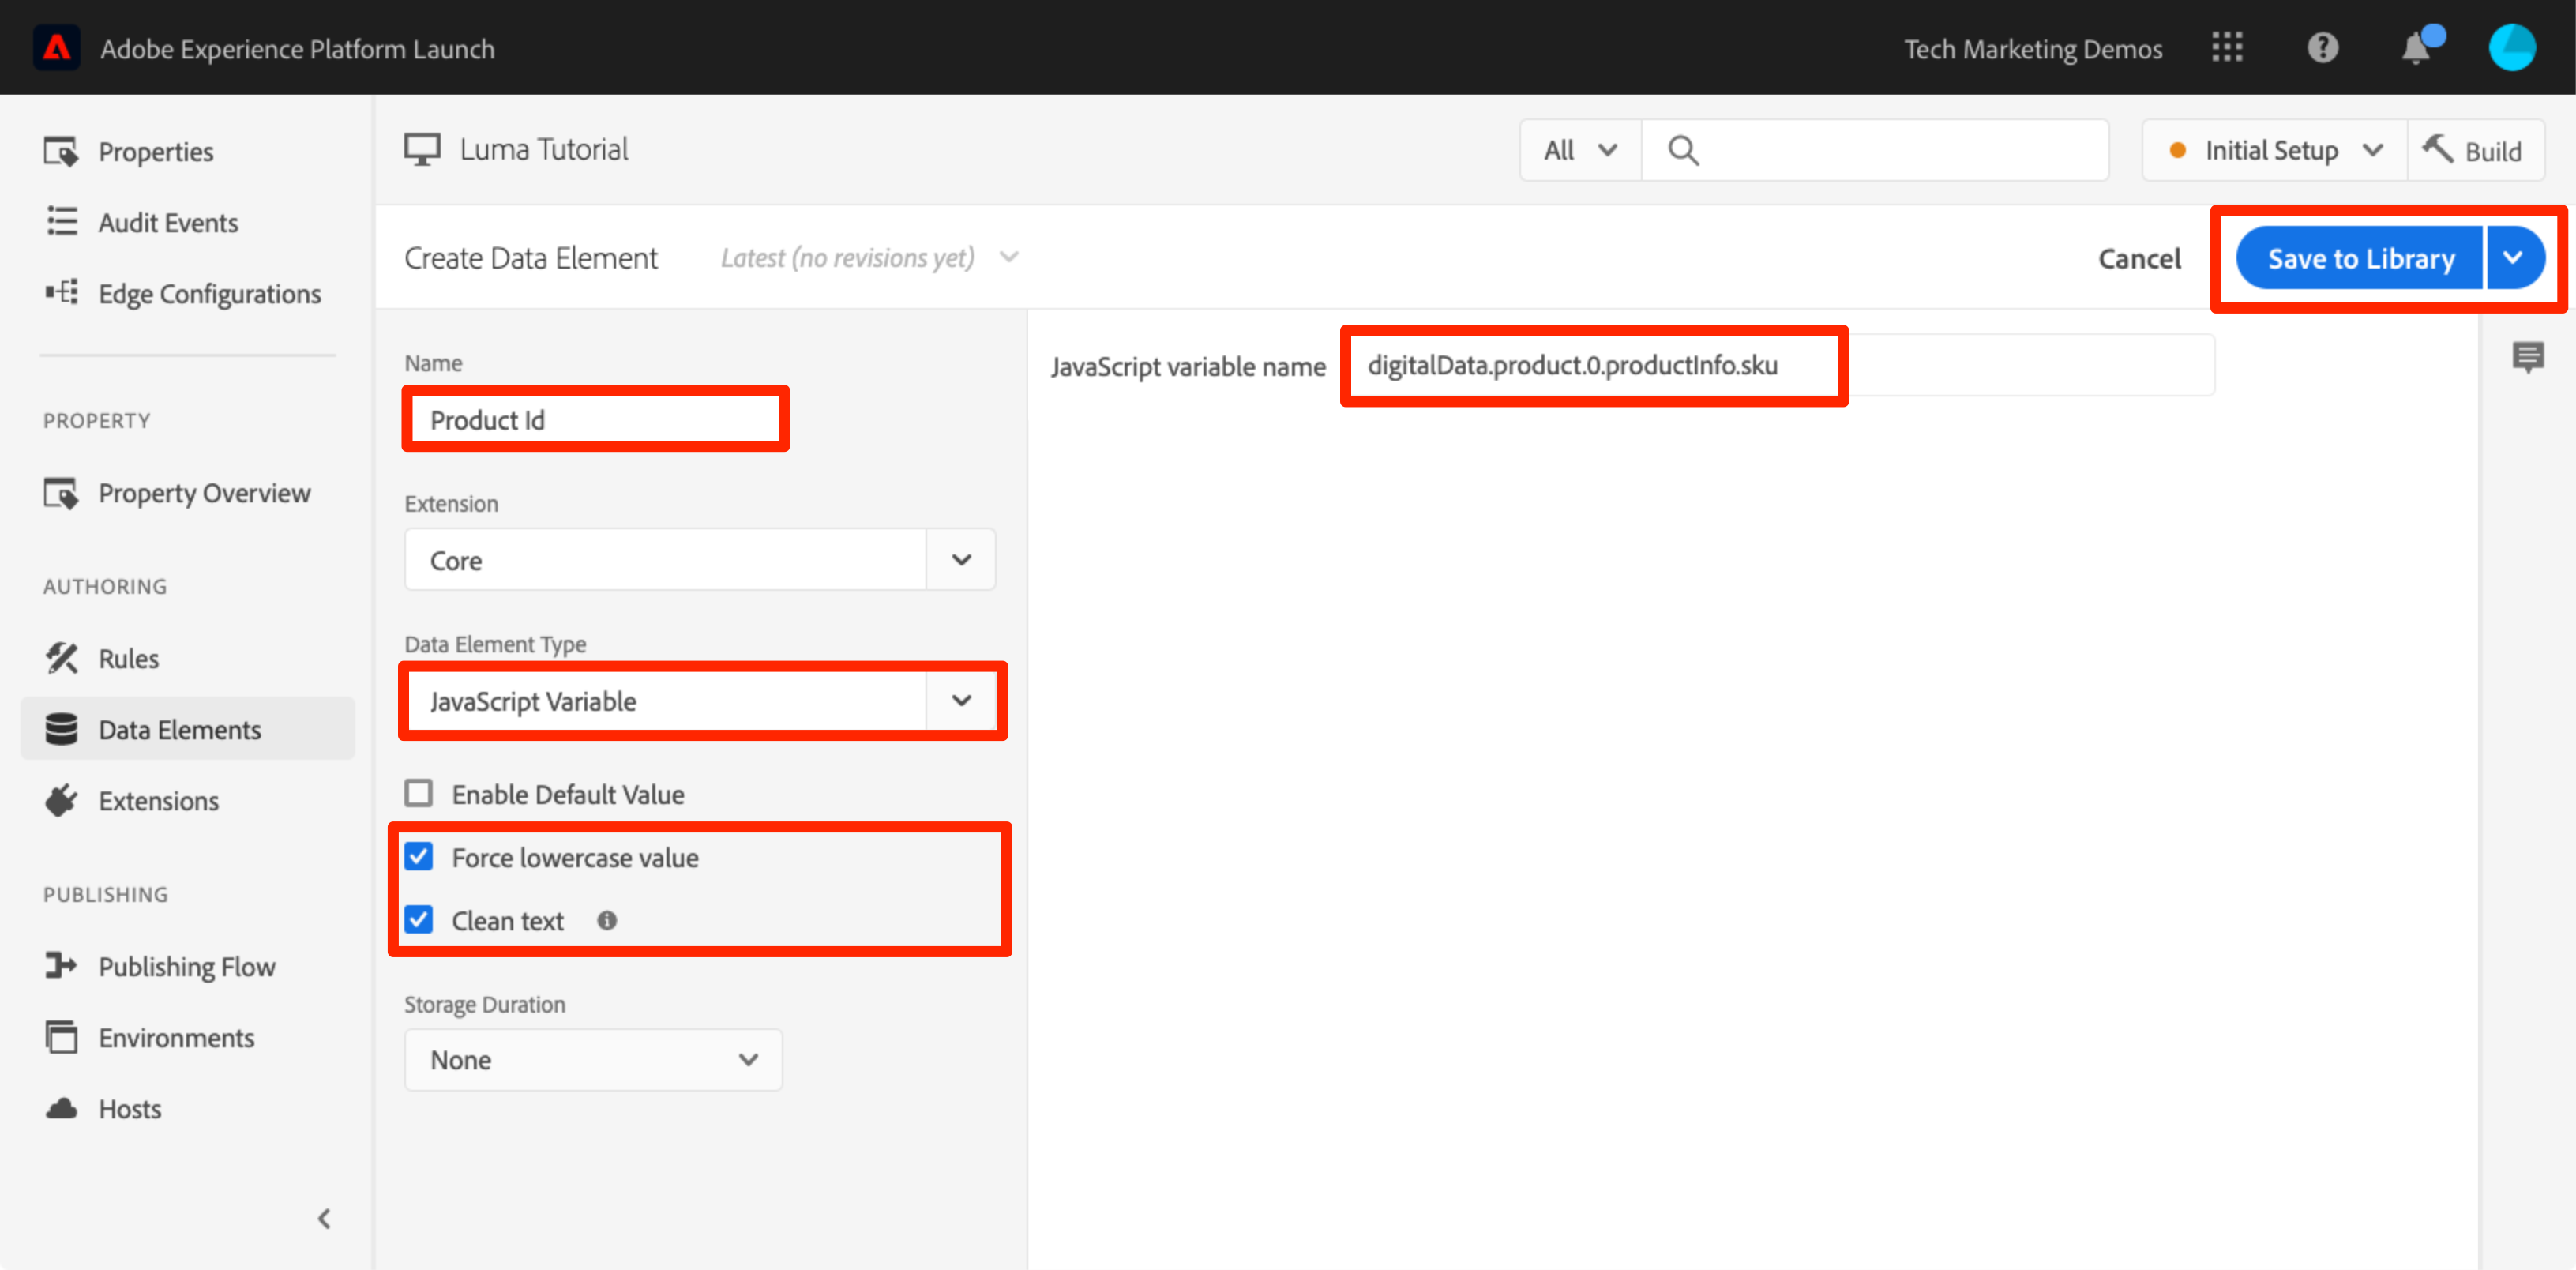Expand Save to Library options arrow
The height and width of the screenshot is (1270, 2576).
click(2513, 258)
